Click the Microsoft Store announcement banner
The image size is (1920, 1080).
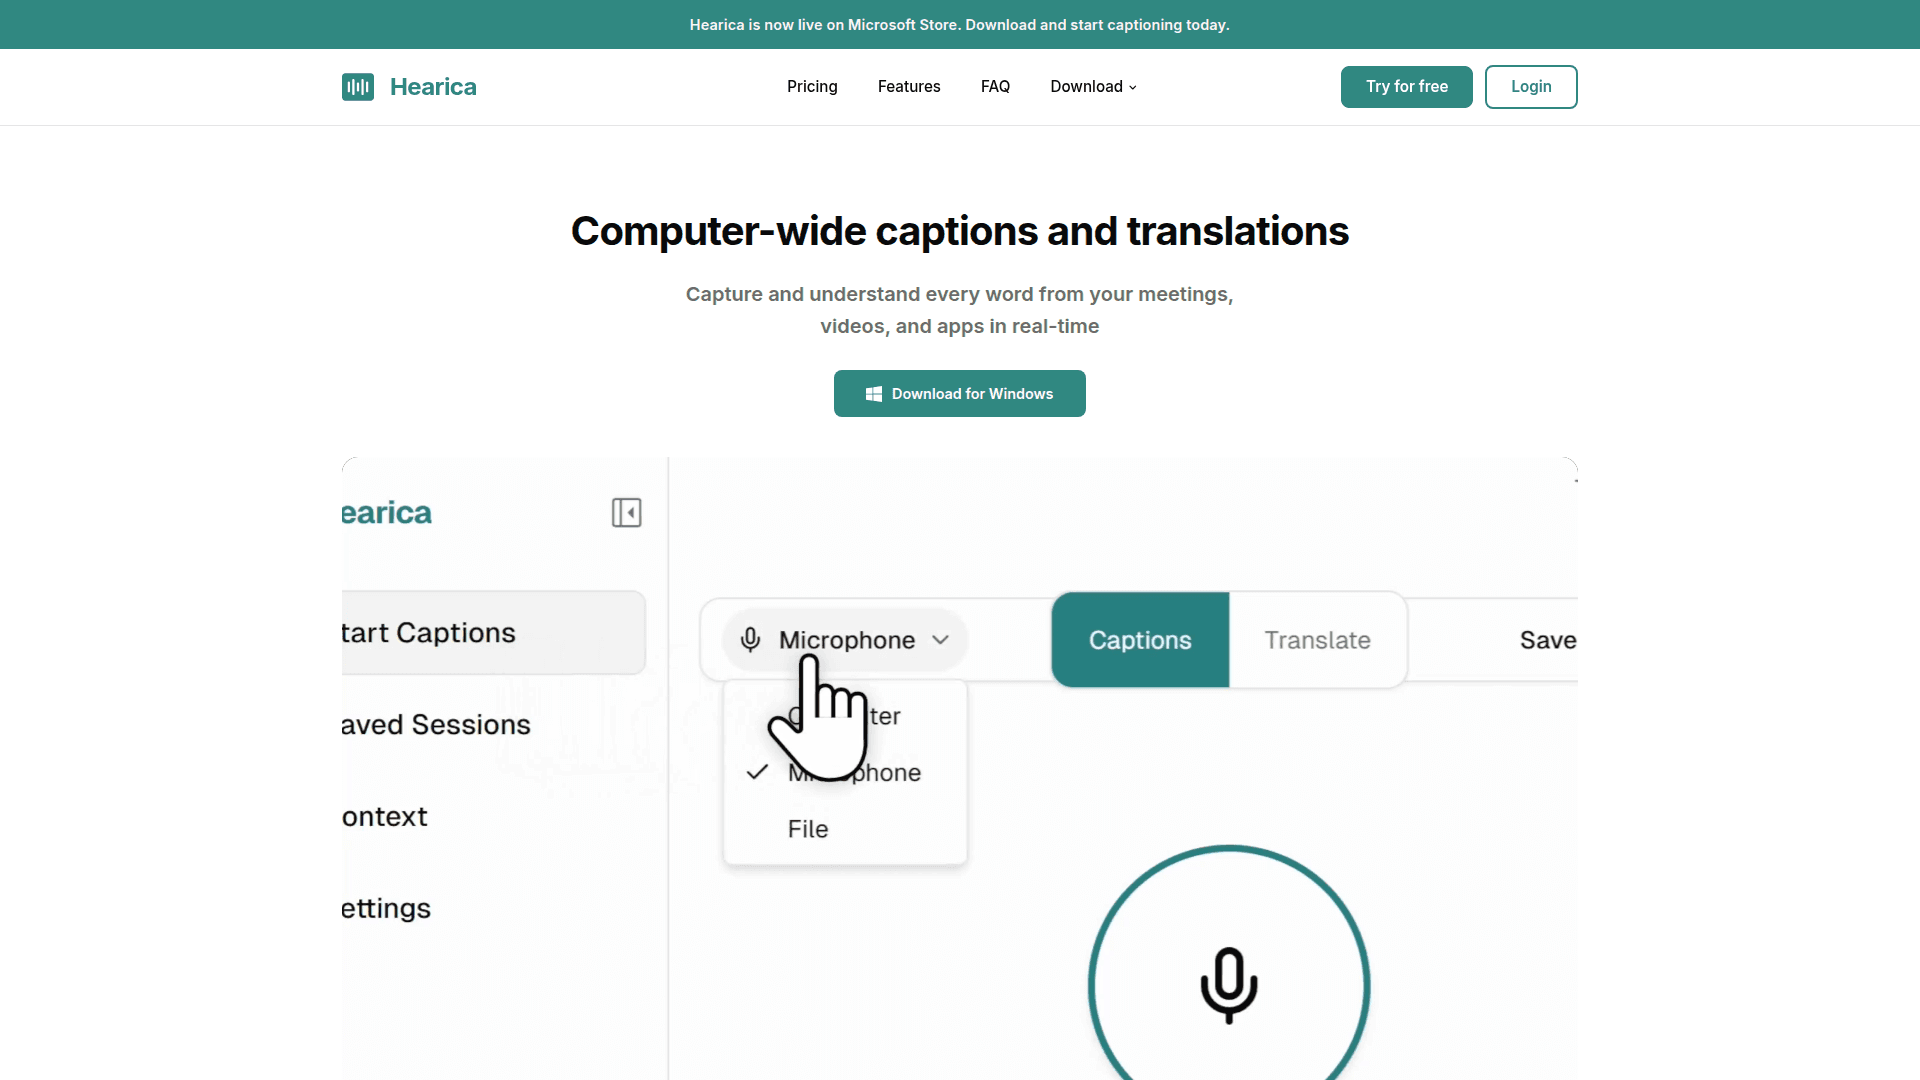959,25
